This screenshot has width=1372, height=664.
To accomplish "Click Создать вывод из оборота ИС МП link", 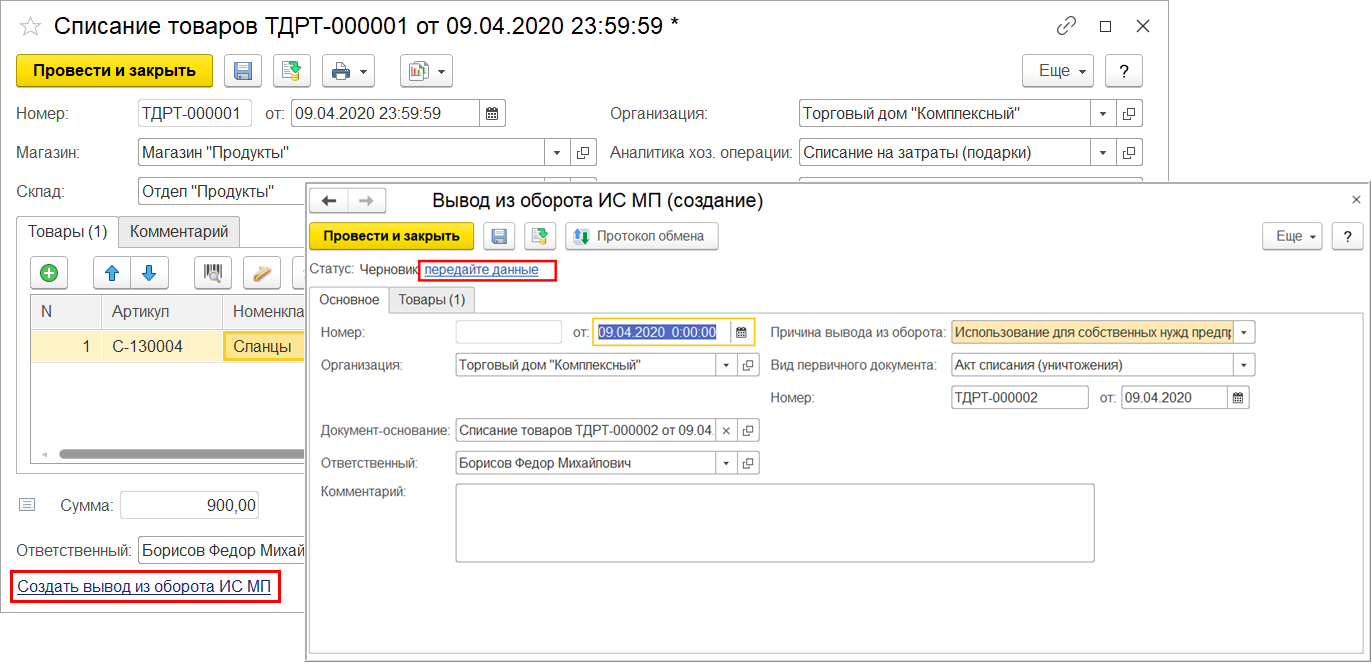I will pos(144,587).
